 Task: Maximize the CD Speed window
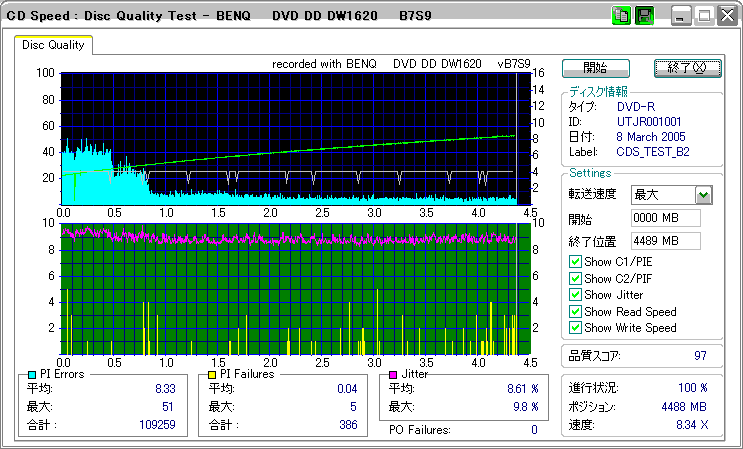(x=704, y=15)
